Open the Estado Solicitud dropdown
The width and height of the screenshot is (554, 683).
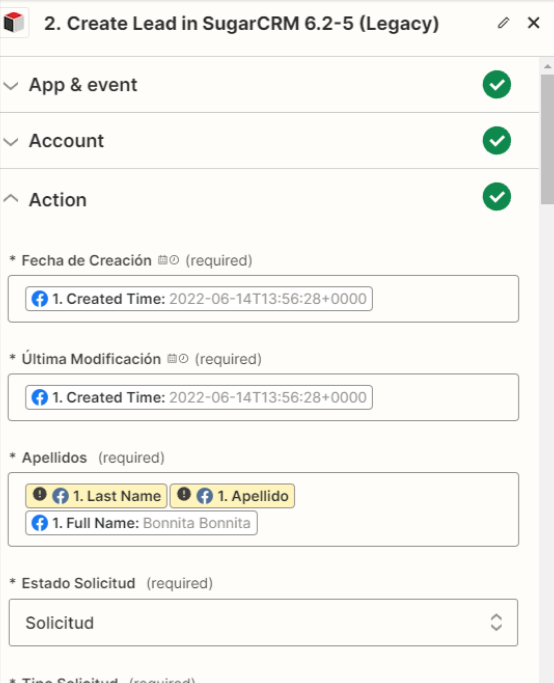click(x=263, y=622)
